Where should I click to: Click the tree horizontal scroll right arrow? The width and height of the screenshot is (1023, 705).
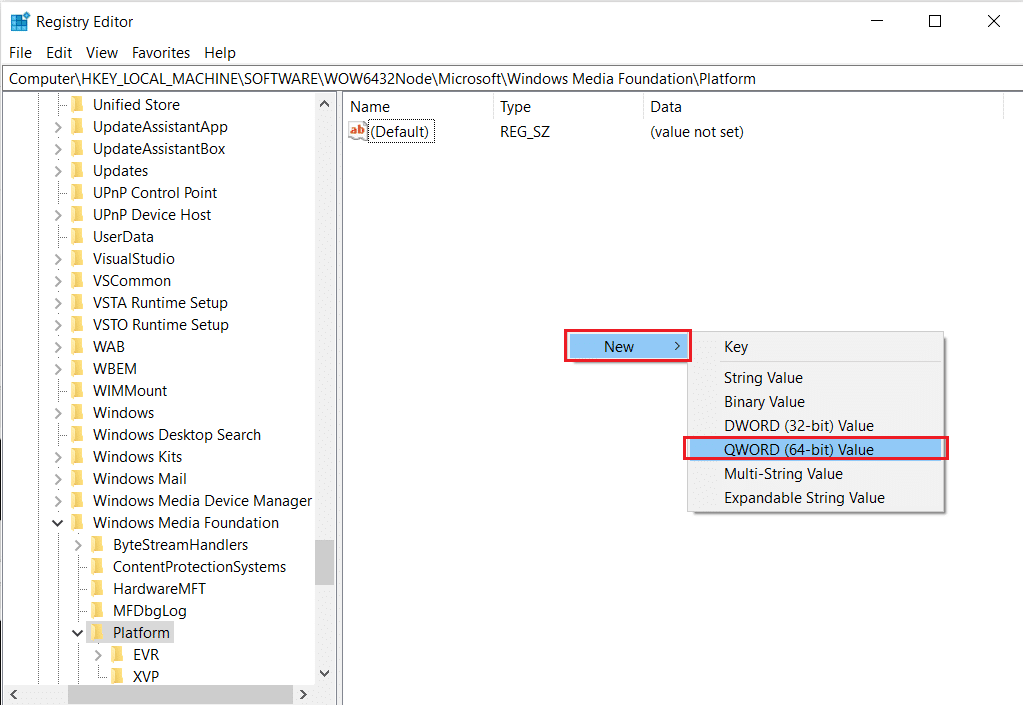coord(303,695)
